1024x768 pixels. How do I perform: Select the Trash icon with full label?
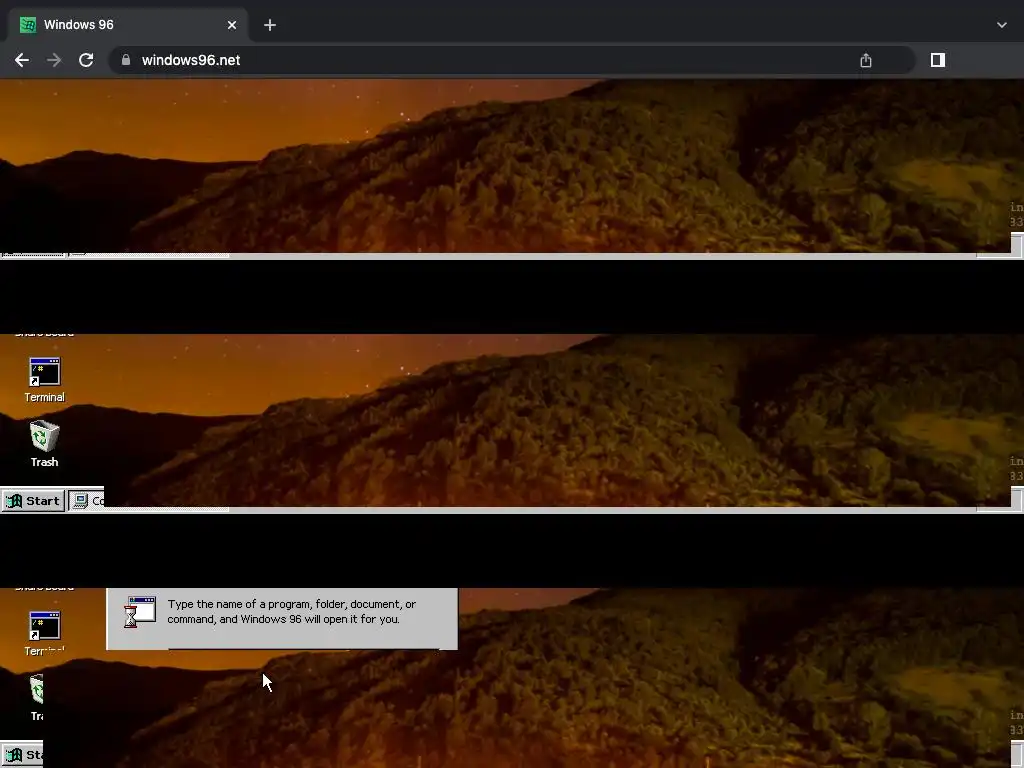(44, 444)
